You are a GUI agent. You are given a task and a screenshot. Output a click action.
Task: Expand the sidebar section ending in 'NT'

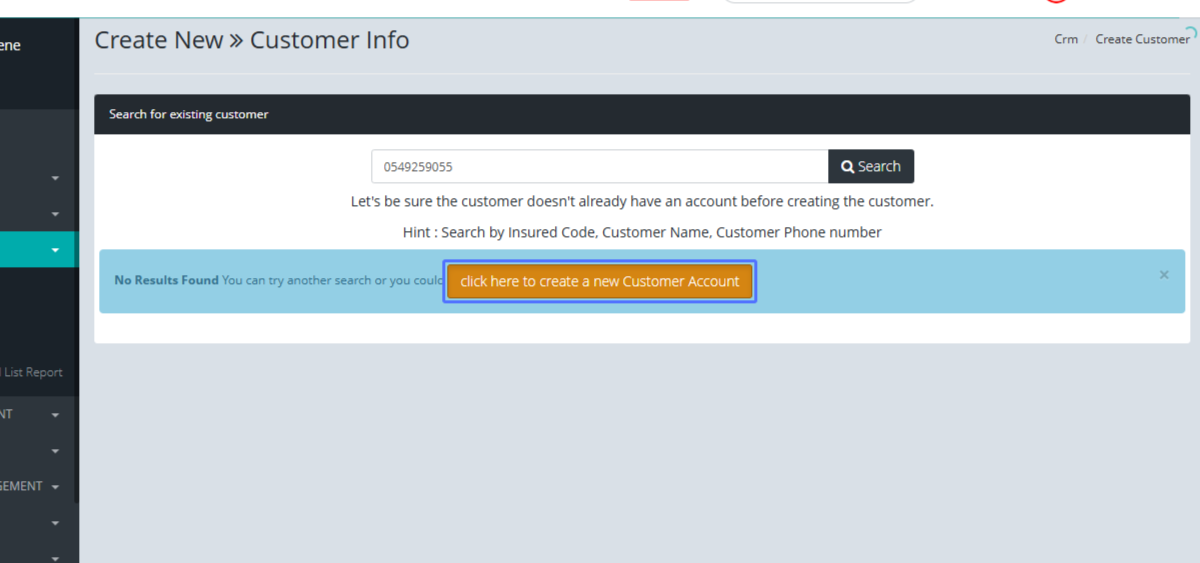[55, 414]
